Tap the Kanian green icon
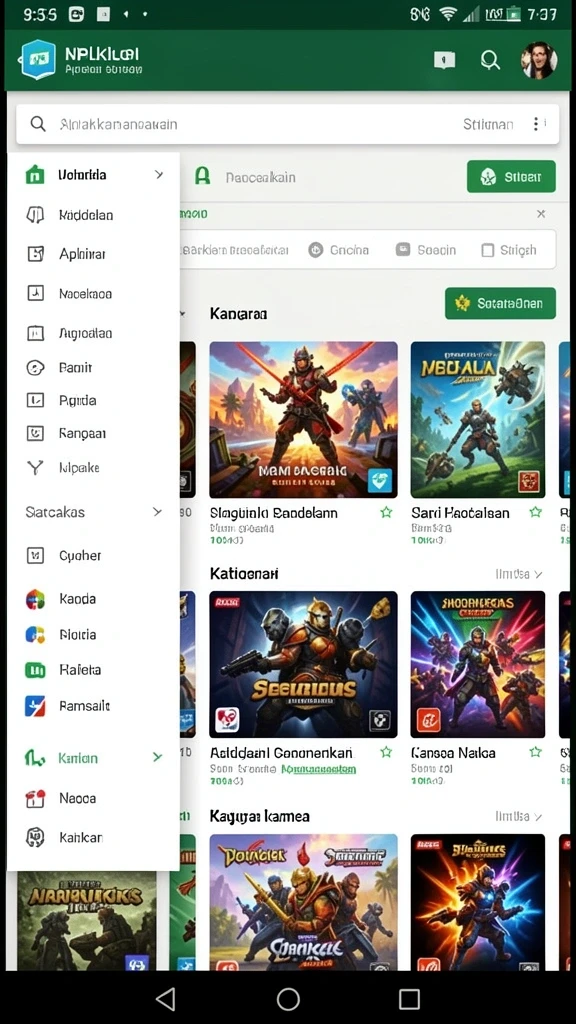The height and width of the screenshot is (1024, 576). click(35, 758)
